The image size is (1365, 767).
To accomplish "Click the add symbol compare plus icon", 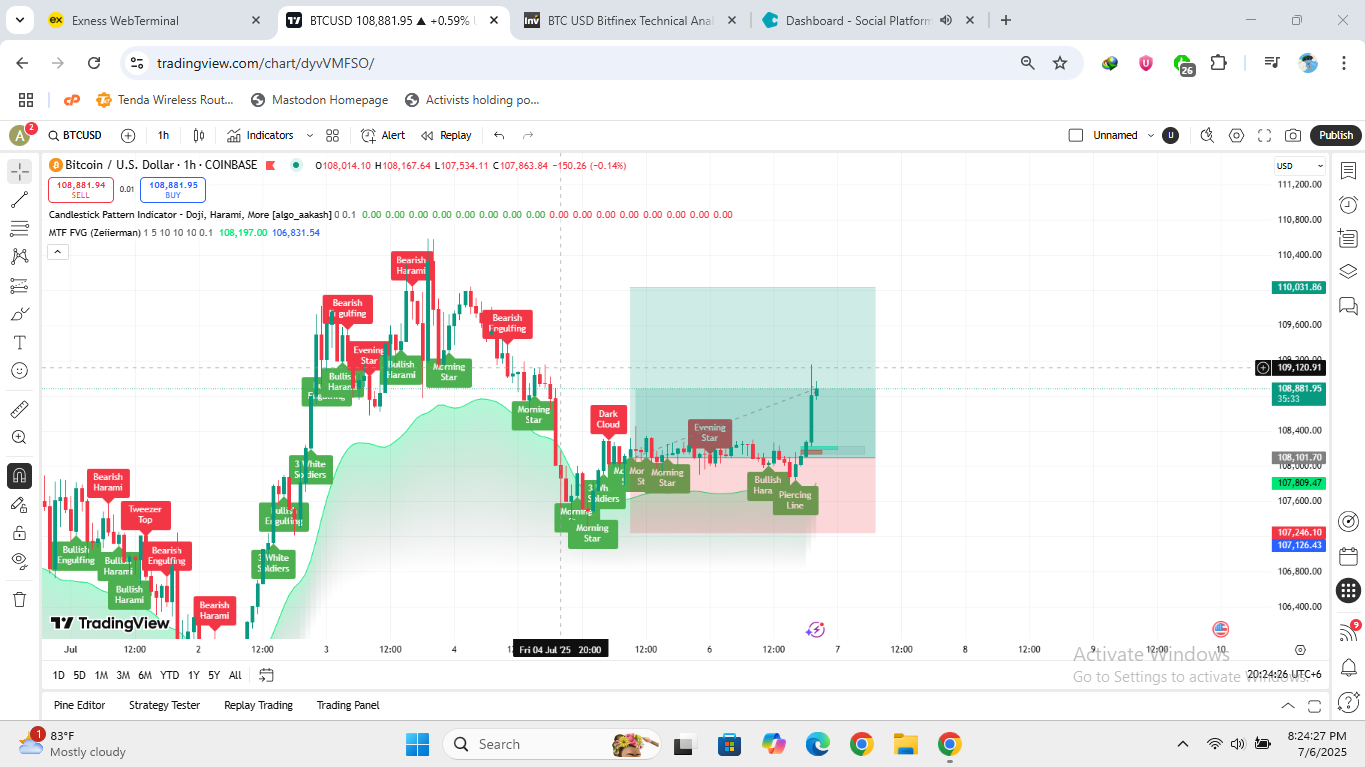I will click(x=128, y=135).
